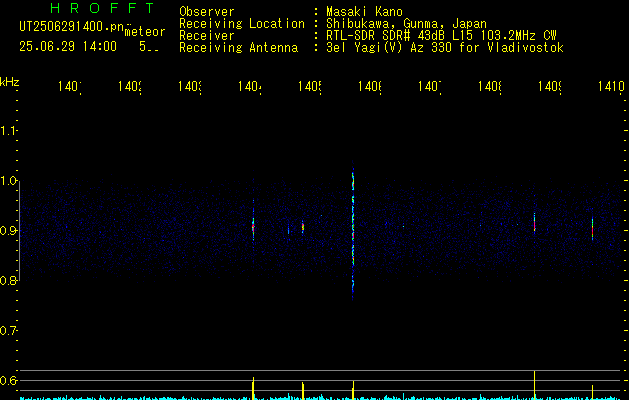The height and width of the screenshot is (400, 629).
Task: Click the "Receiving Antenna" field label
Action: pos(238,48)
